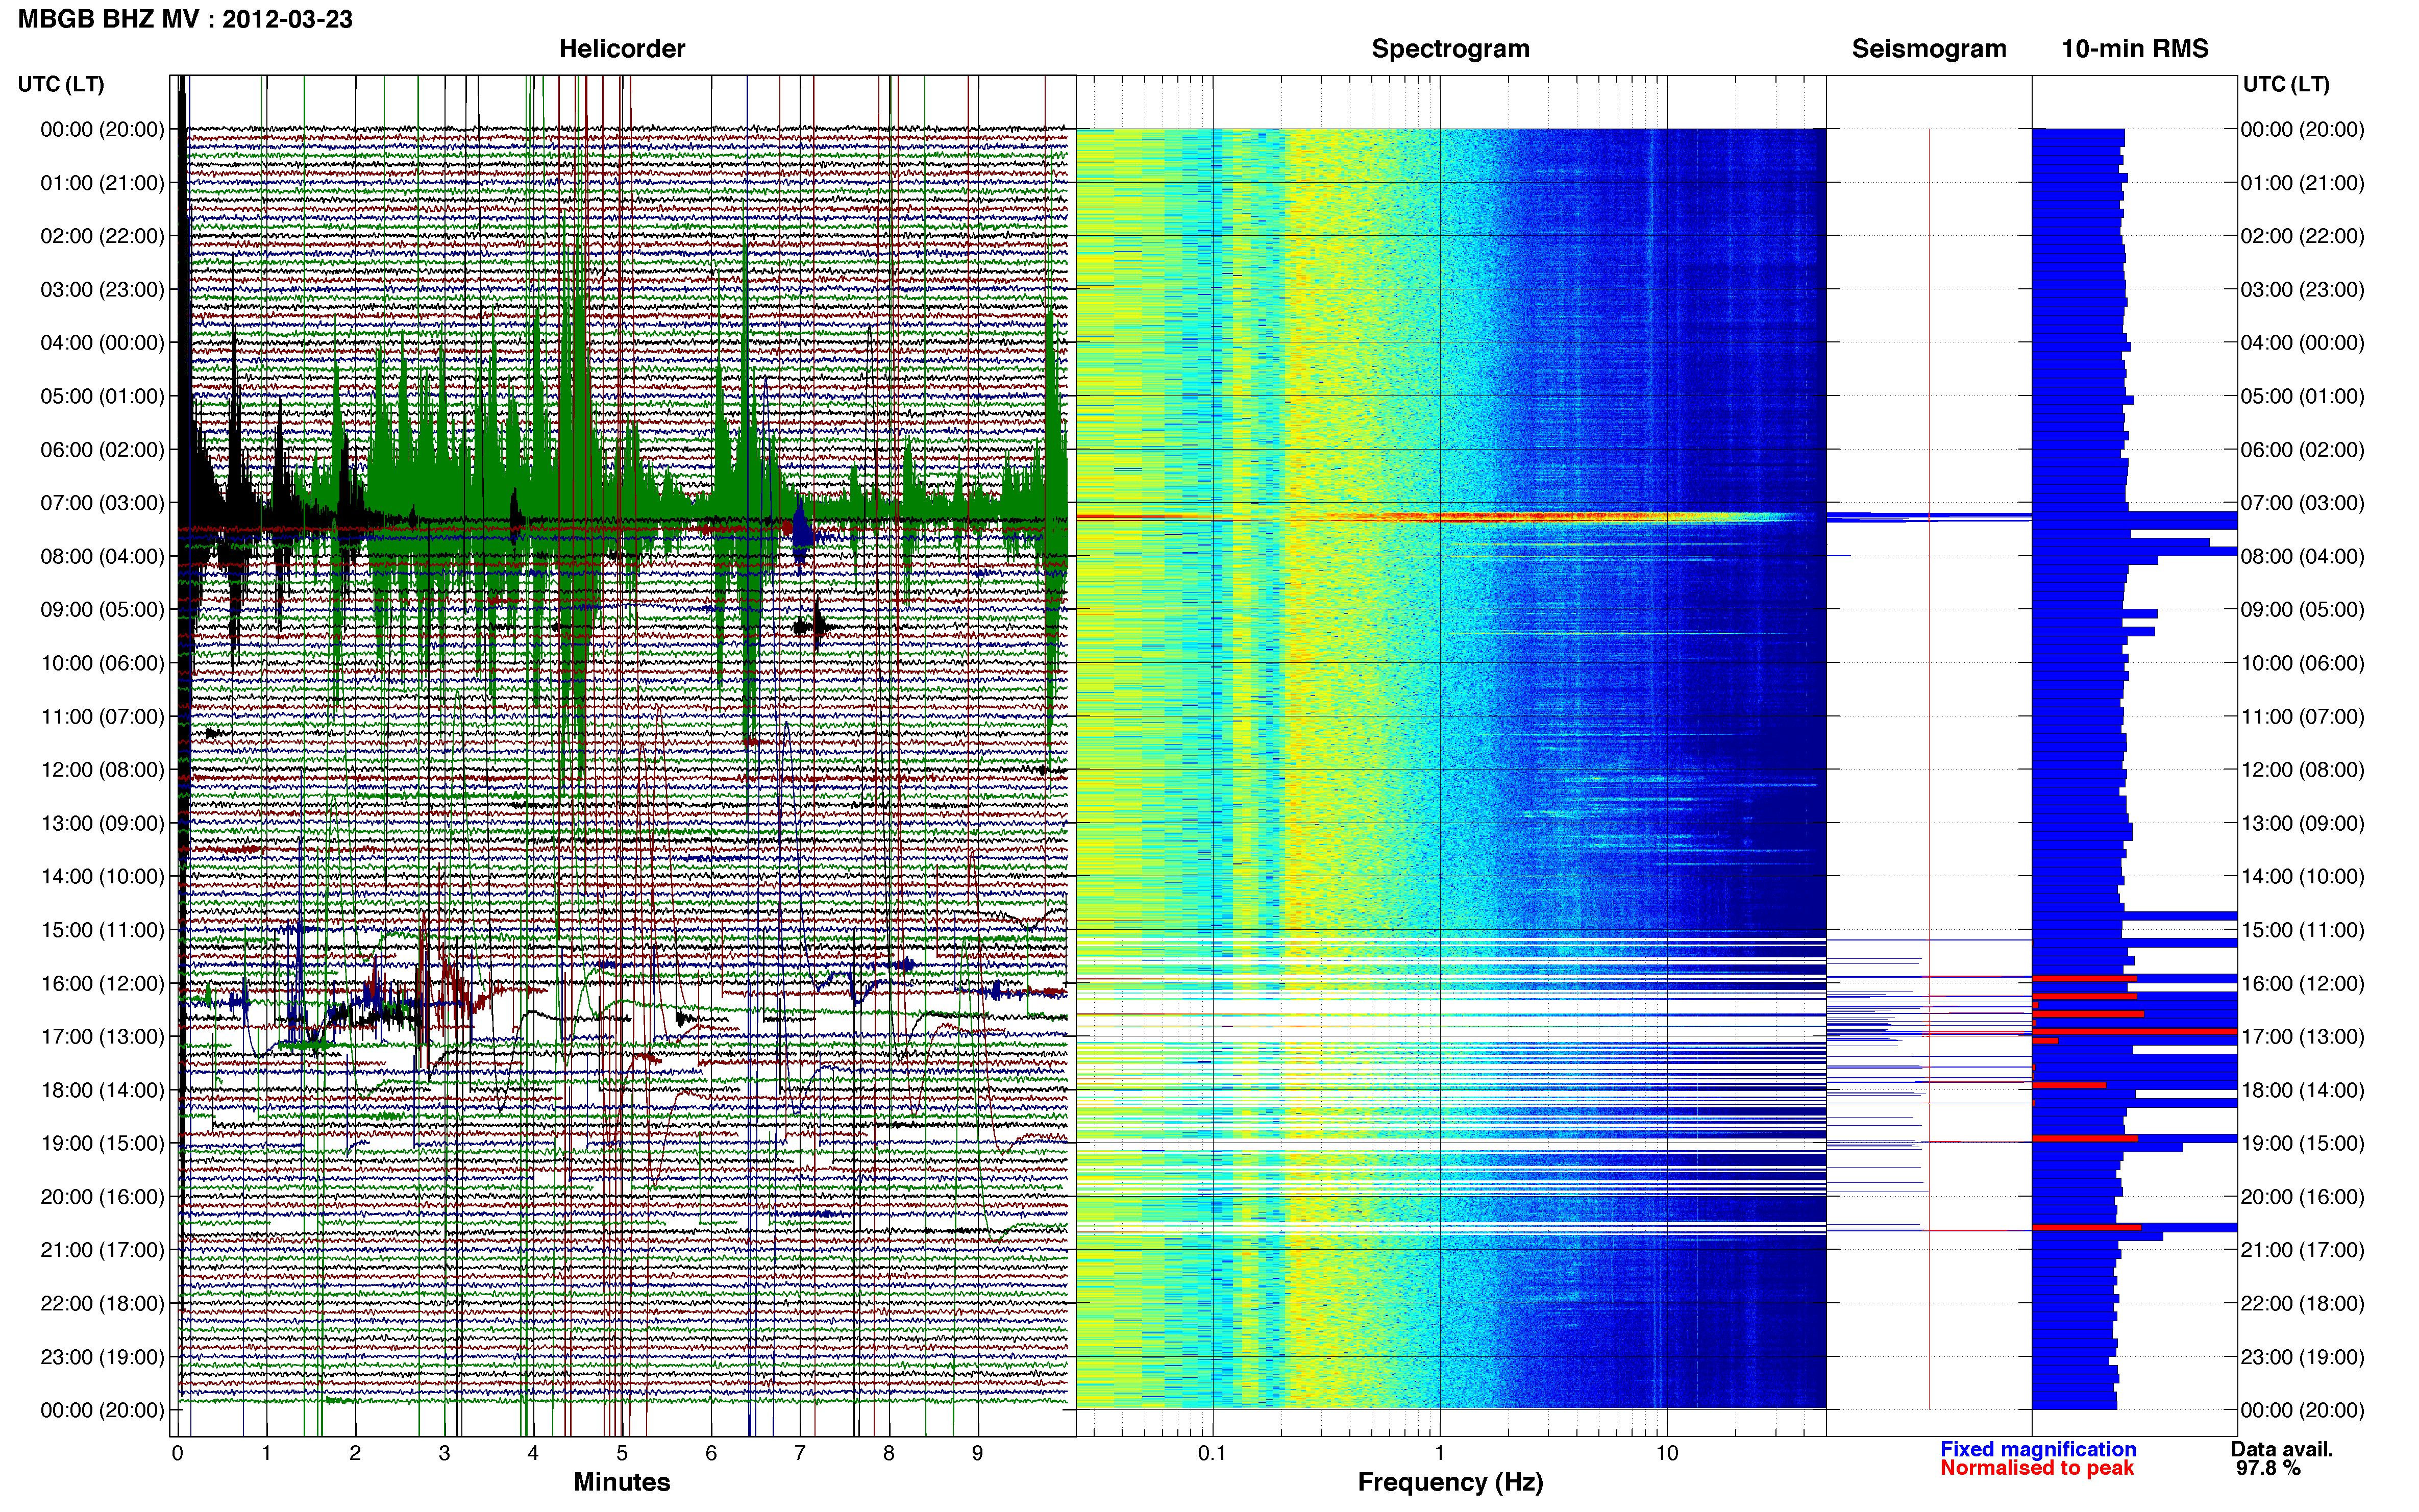
Task: Click right-side time label '21:00 (17:00)'
Action: (2303, 1250)
